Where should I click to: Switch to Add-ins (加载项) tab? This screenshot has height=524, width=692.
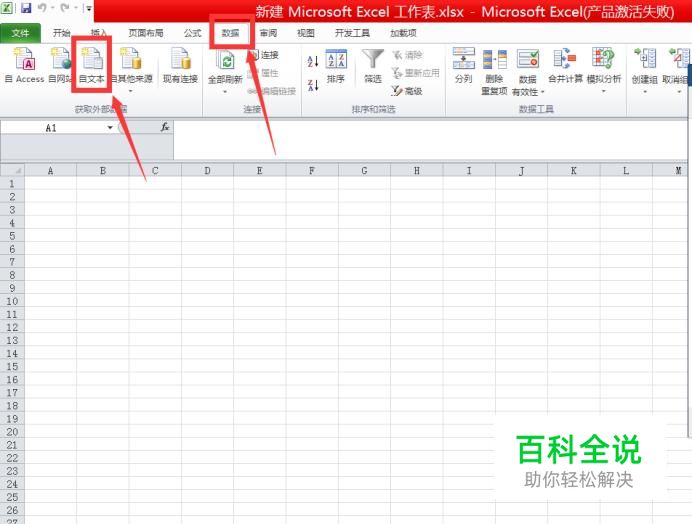(x=403, y=33)
